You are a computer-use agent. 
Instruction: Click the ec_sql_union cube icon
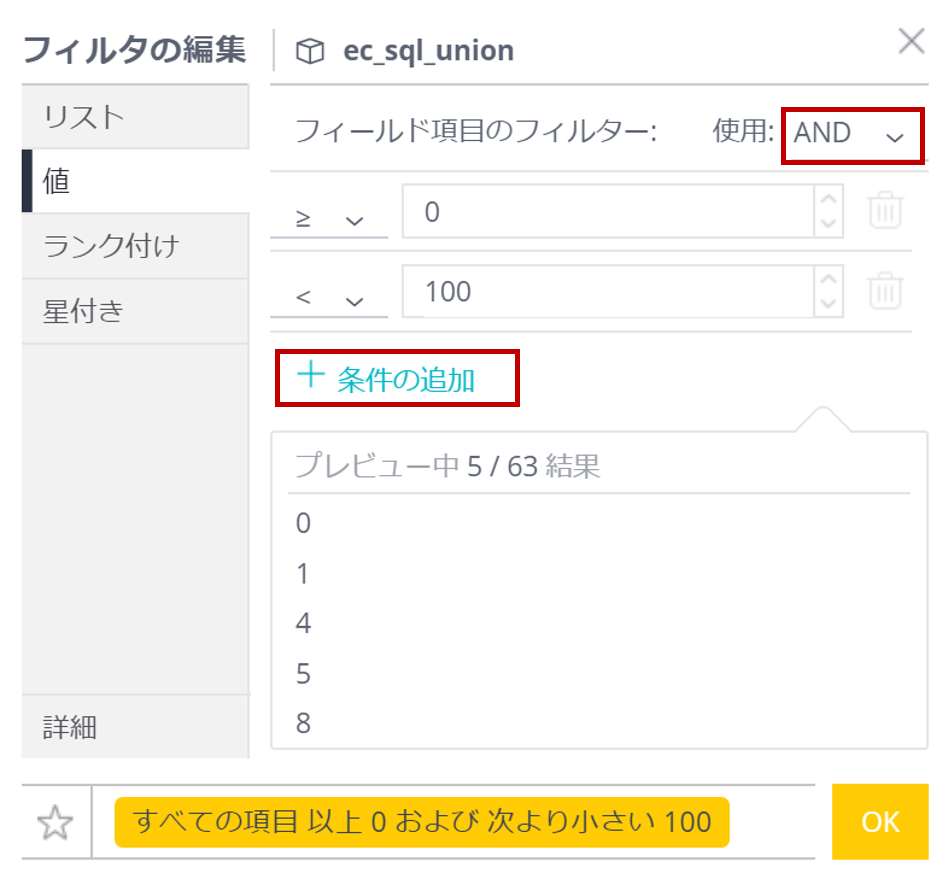pos(310,51)
